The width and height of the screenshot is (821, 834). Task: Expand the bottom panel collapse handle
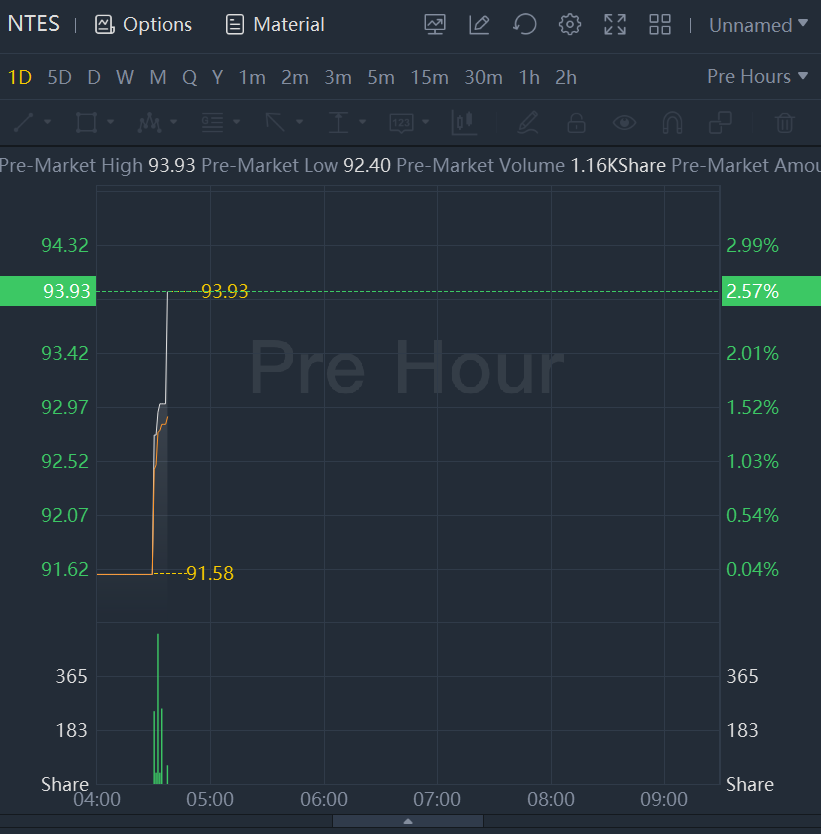[x=407, y=821]
